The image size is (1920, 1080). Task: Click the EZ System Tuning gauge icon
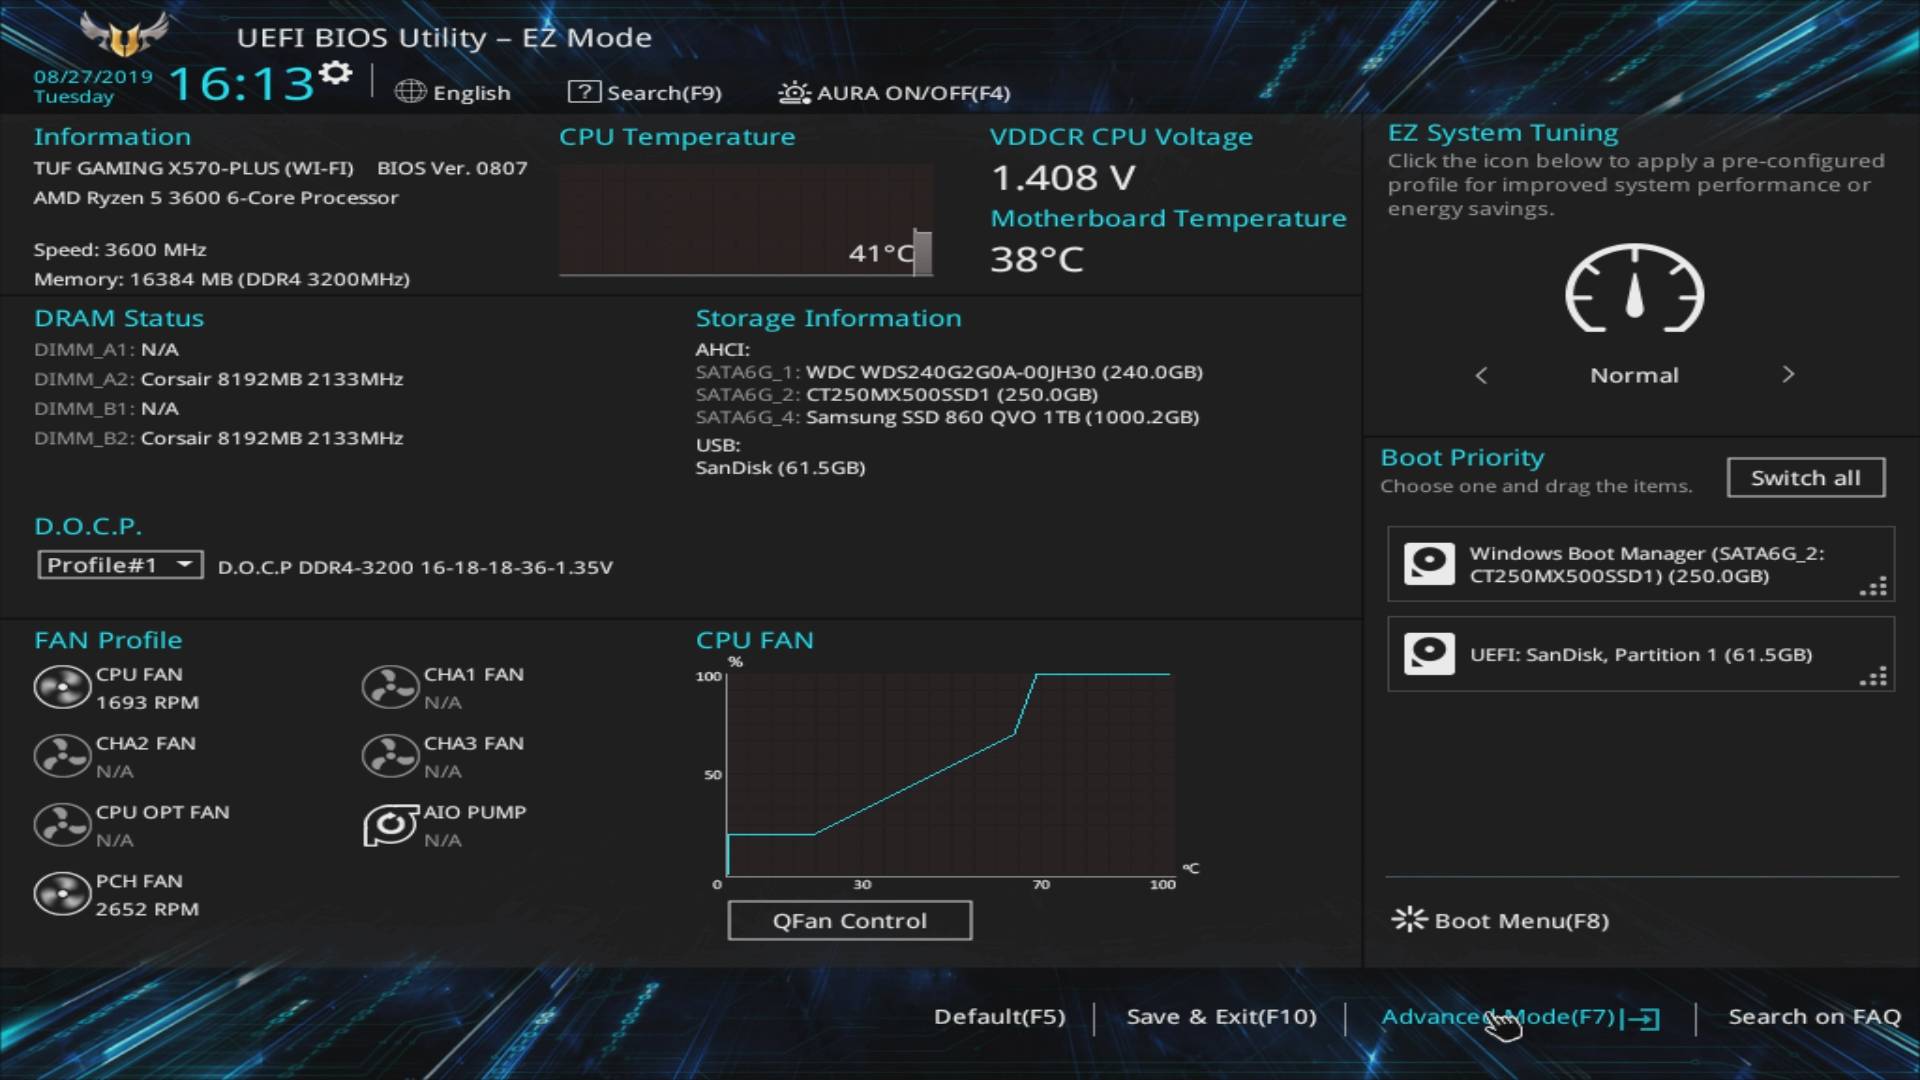1635,288
